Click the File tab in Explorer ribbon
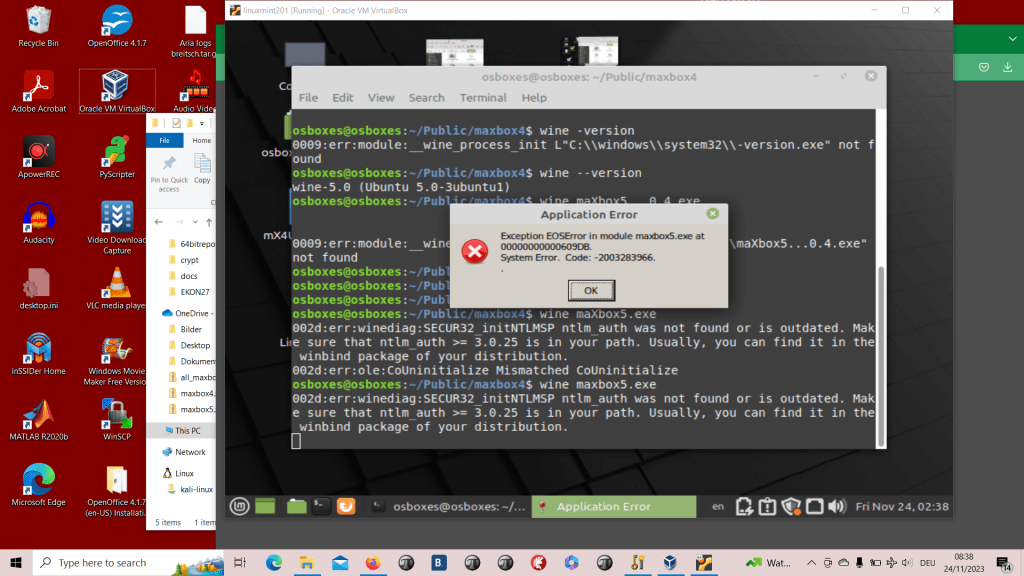Viewport: 1024px width, 576px height. click(164, 141)
